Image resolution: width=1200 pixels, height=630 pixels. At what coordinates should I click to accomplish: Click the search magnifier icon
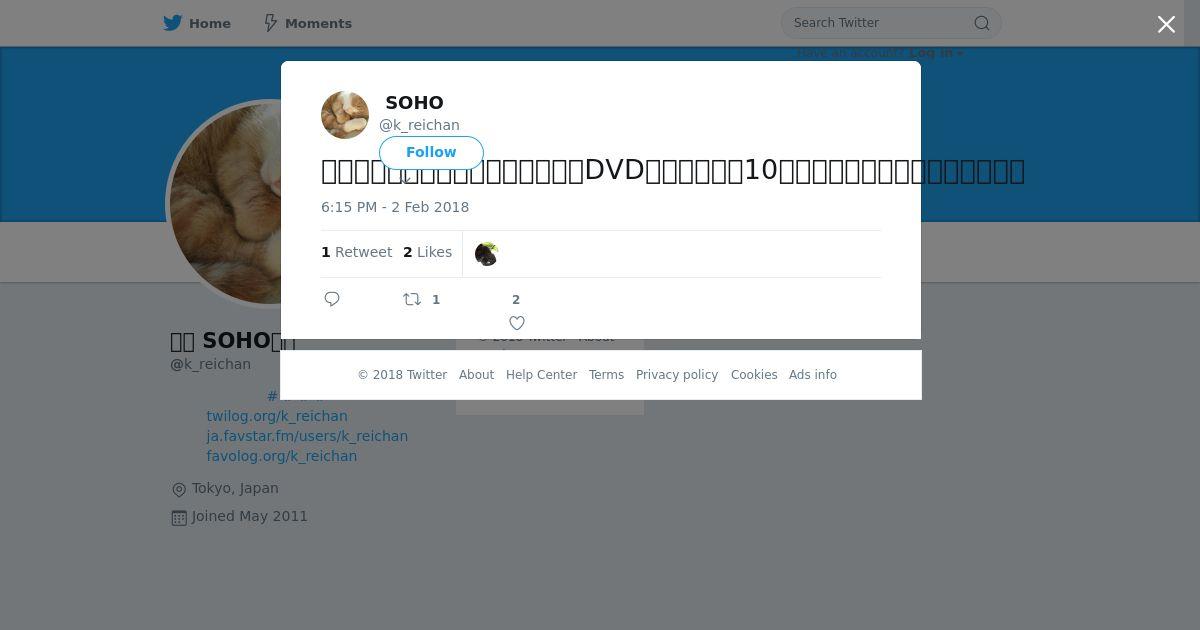pyautogui.click(x=982, y=23)
